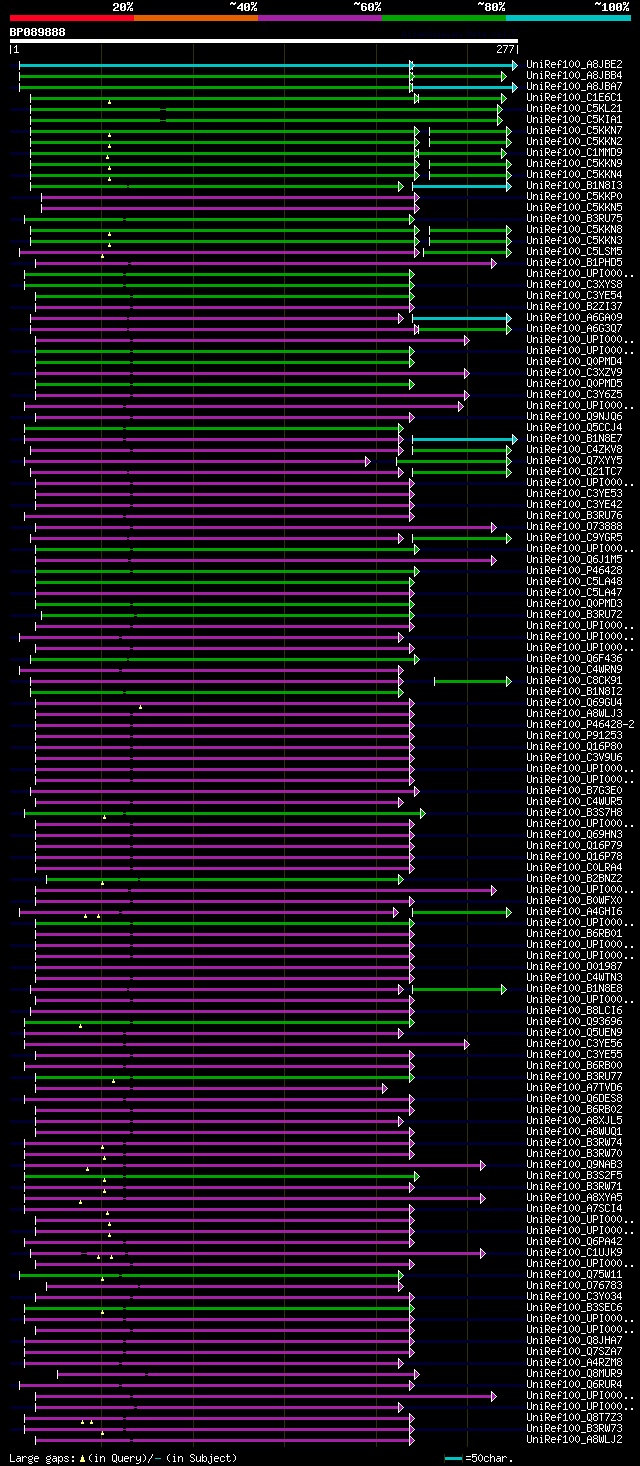Open hit UniRef100_B1N8E8

point(574,988)
